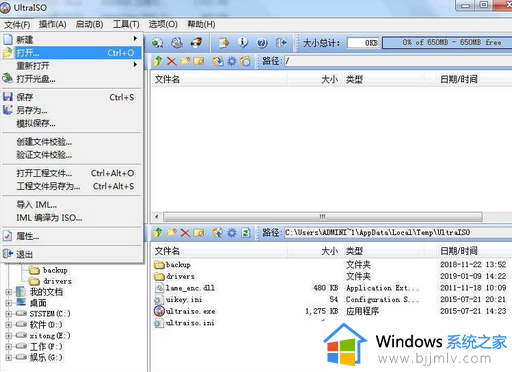Click add-to-image icon in local pane toolbar
This screenshot has height=372, width=512.
[x=218, y=232]
